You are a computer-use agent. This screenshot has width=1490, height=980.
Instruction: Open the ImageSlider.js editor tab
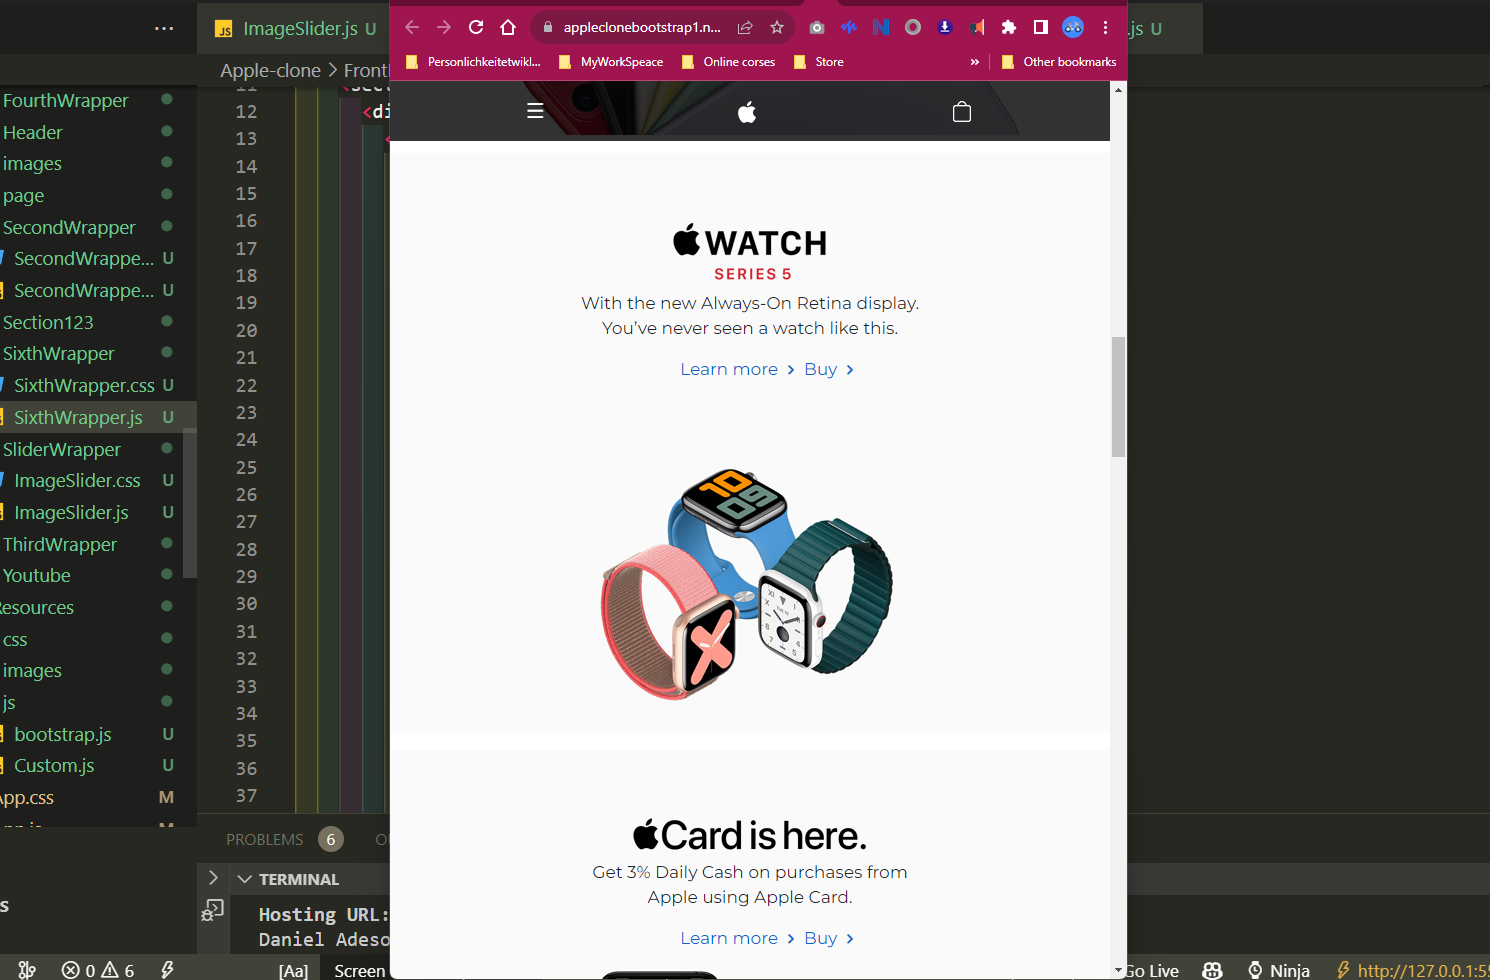(x=299, y=28)
